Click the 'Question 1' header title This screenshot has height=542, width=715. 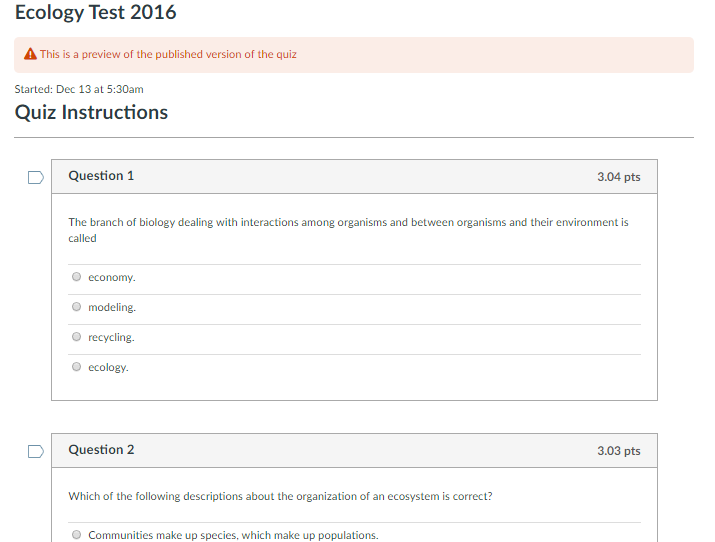(101, 176)
